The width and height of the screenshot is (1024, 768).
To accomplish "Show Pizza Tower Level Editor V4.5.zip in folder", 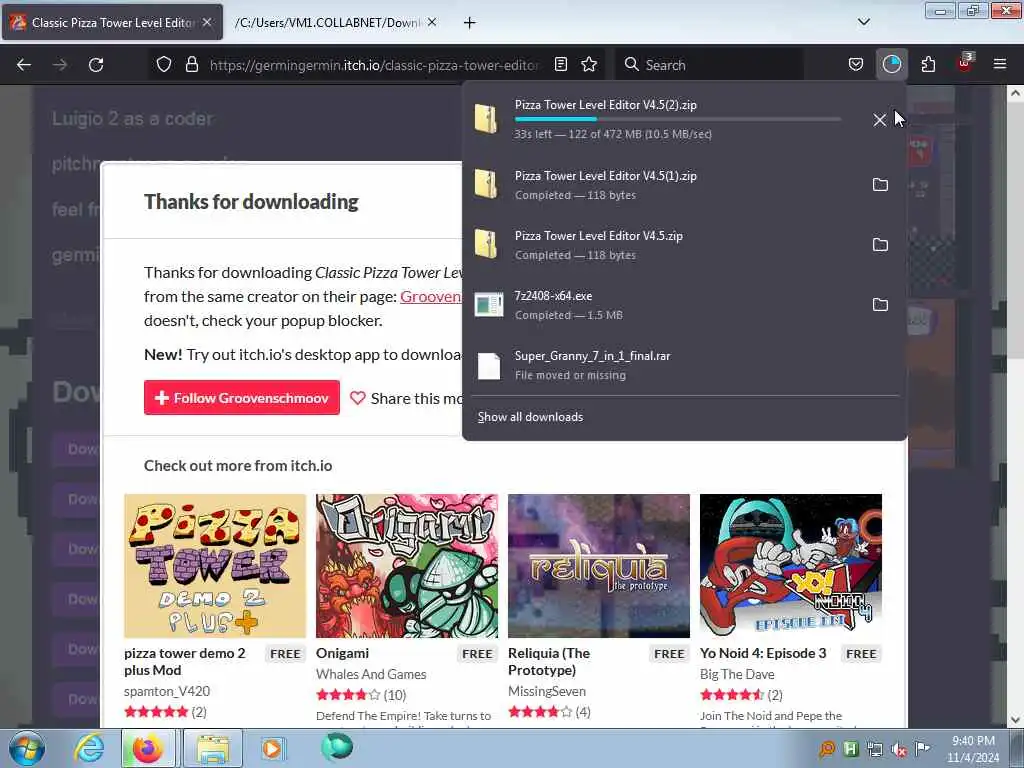I will coord(880,245).
